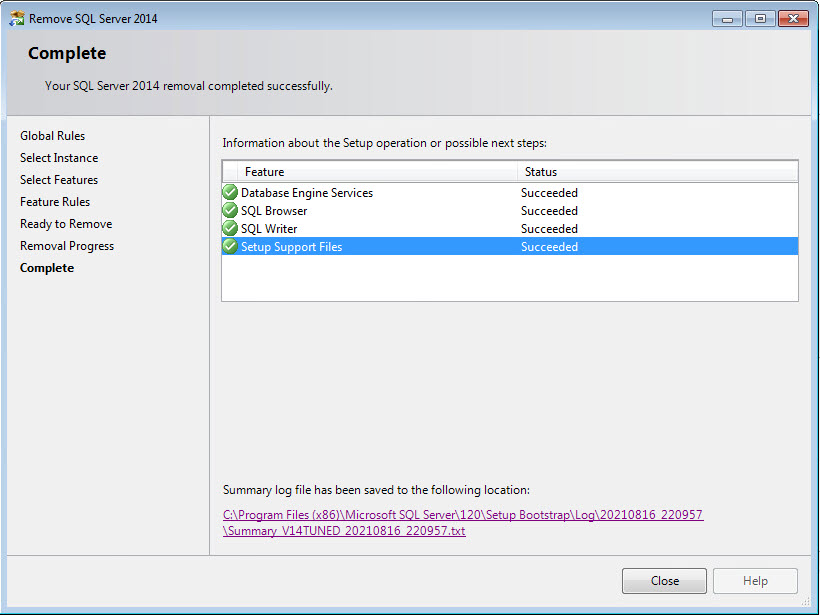Click the removal completed successfully message
Screen dimensions: 820x615
pos(189,86)
